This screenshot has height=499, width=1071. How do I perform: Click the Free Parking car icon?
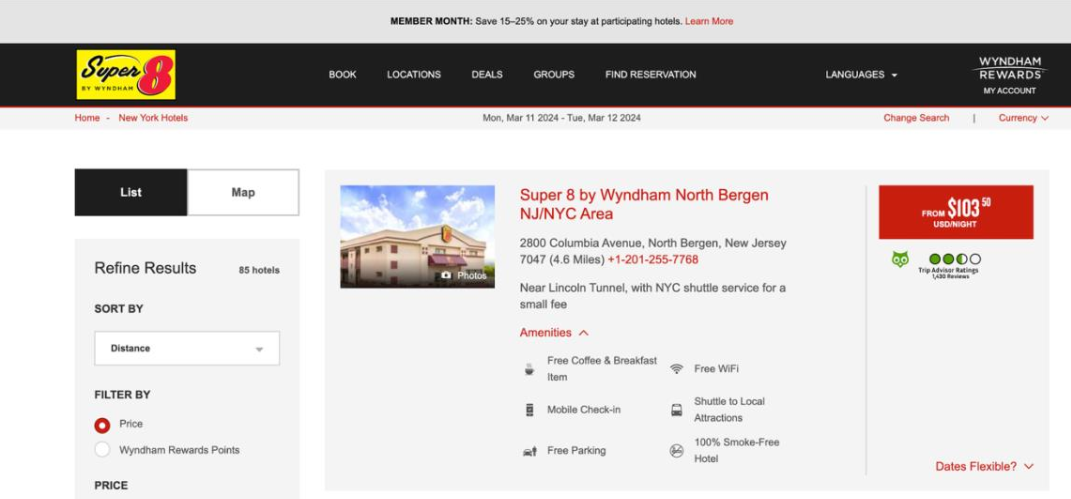click(x=529, y=451)
